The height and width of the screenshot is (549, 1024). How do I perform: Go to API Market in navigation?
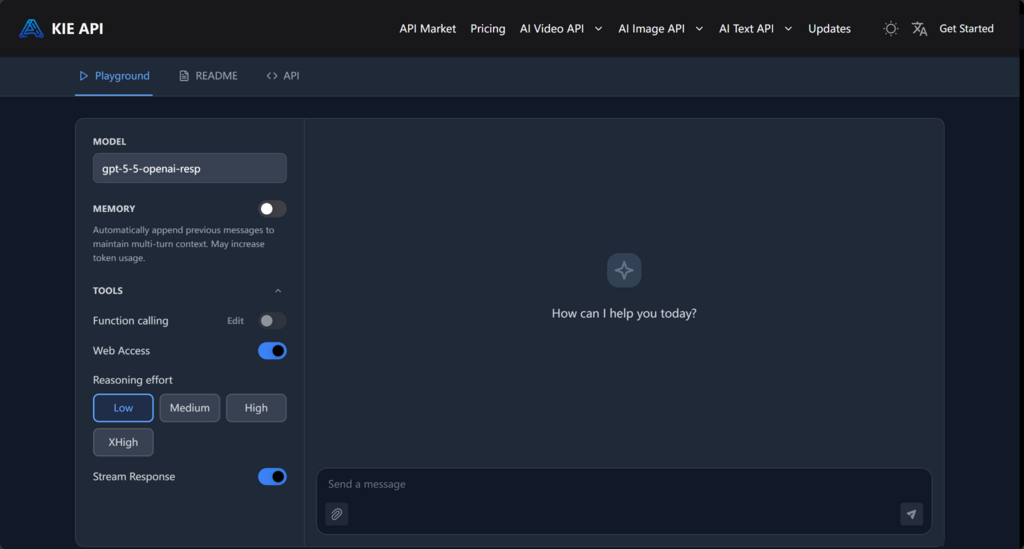(x=428, y=29)
